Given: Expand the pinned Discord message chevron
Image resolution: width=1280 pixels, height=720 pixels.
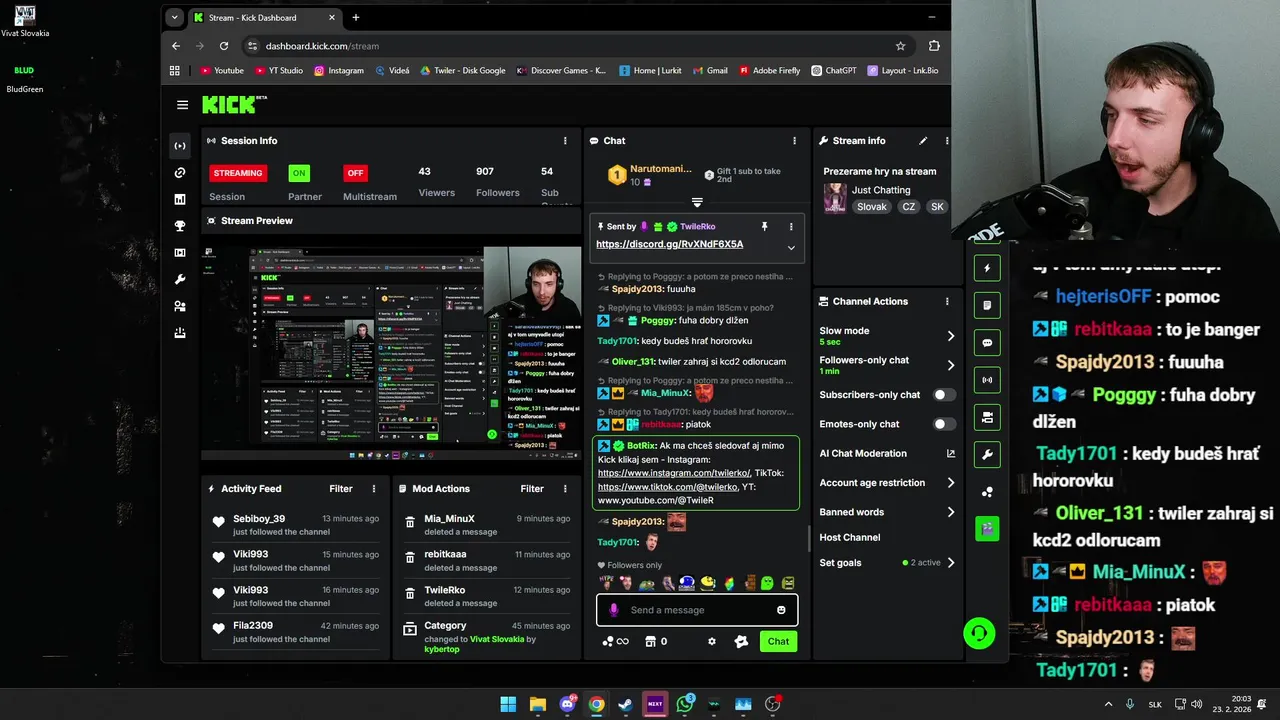Looking at the screenshot, I should click(x=791, y=248).
